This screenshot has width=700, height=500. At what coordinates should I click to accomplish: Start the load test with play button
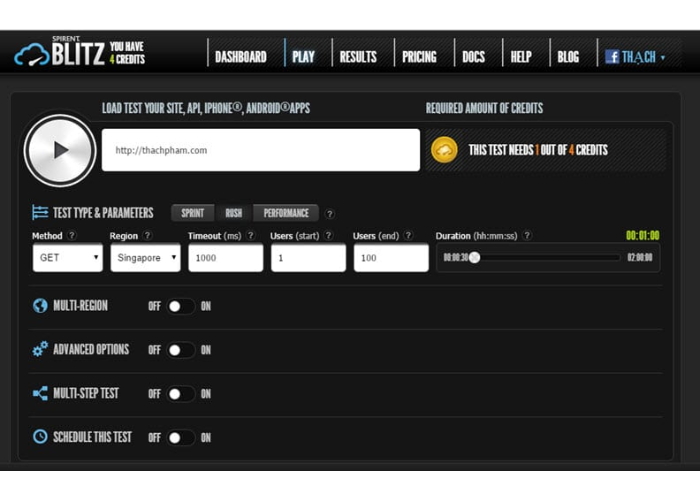(60, 150)
